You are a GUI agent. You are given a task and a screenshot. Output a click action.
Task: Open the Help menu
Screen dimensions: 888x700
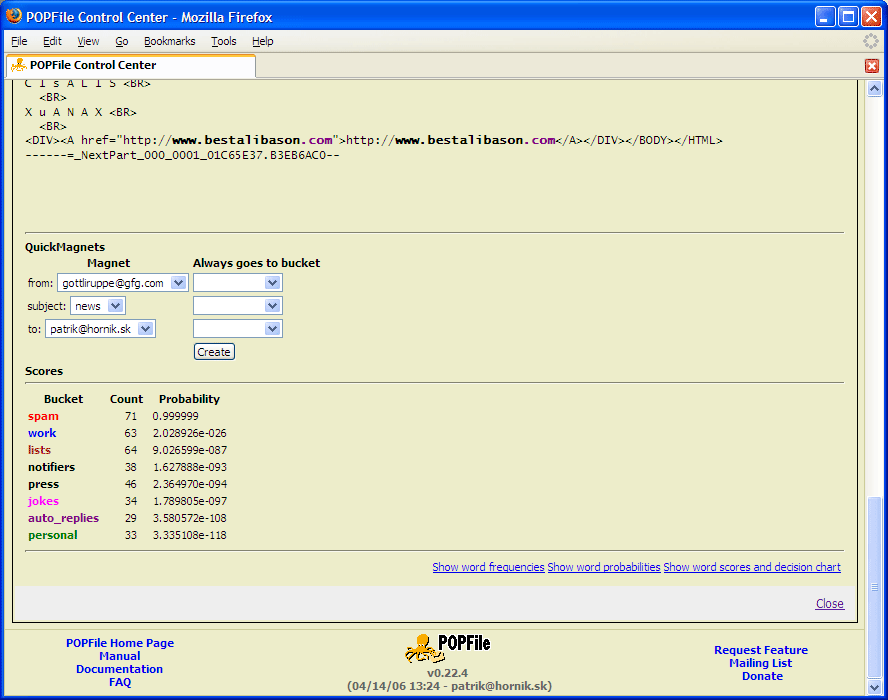click(263, 41)
